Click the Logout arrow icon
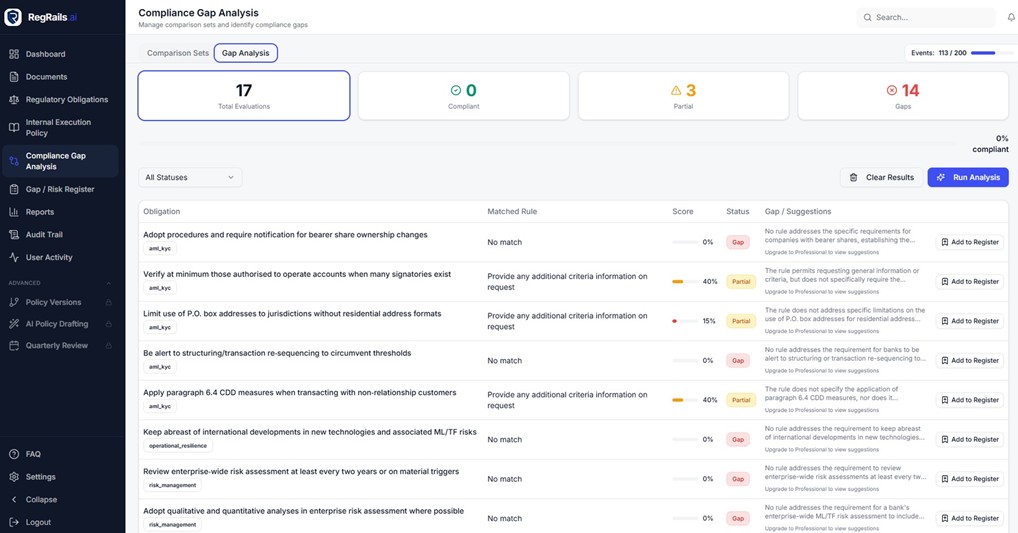 point(14,522)
